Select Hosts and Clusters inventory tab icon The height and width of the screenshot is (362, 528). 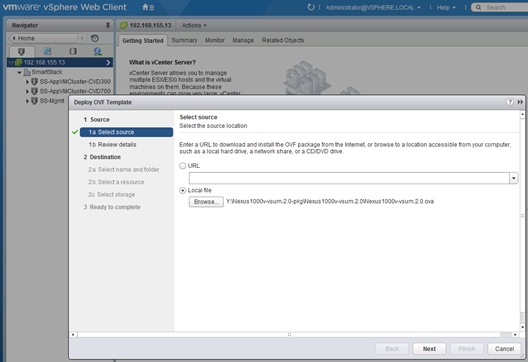[21, 51]
